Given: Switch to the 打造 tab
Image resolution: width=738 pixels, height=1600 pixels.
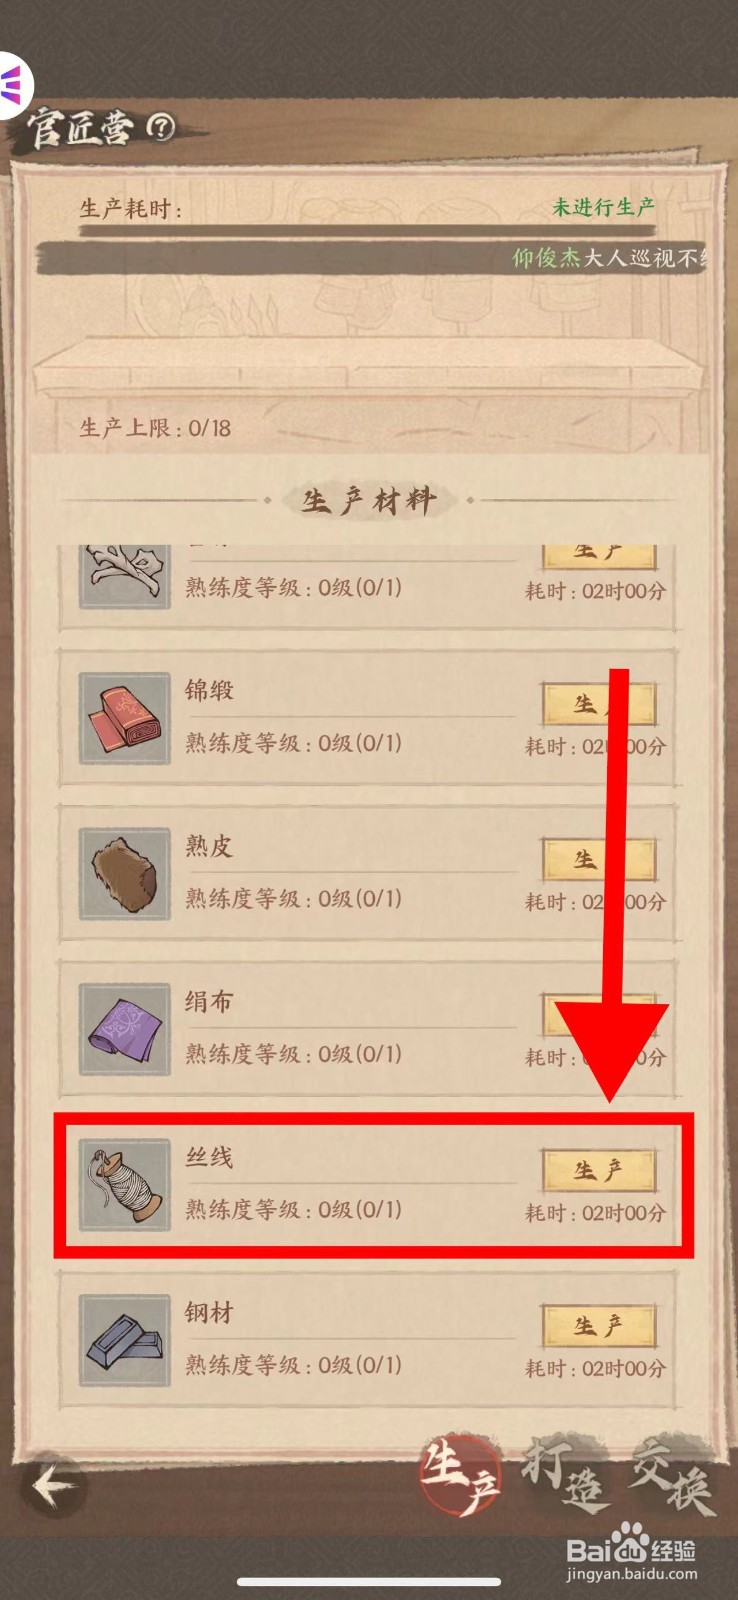Looking at the screenshot, I should [565, 1476].
